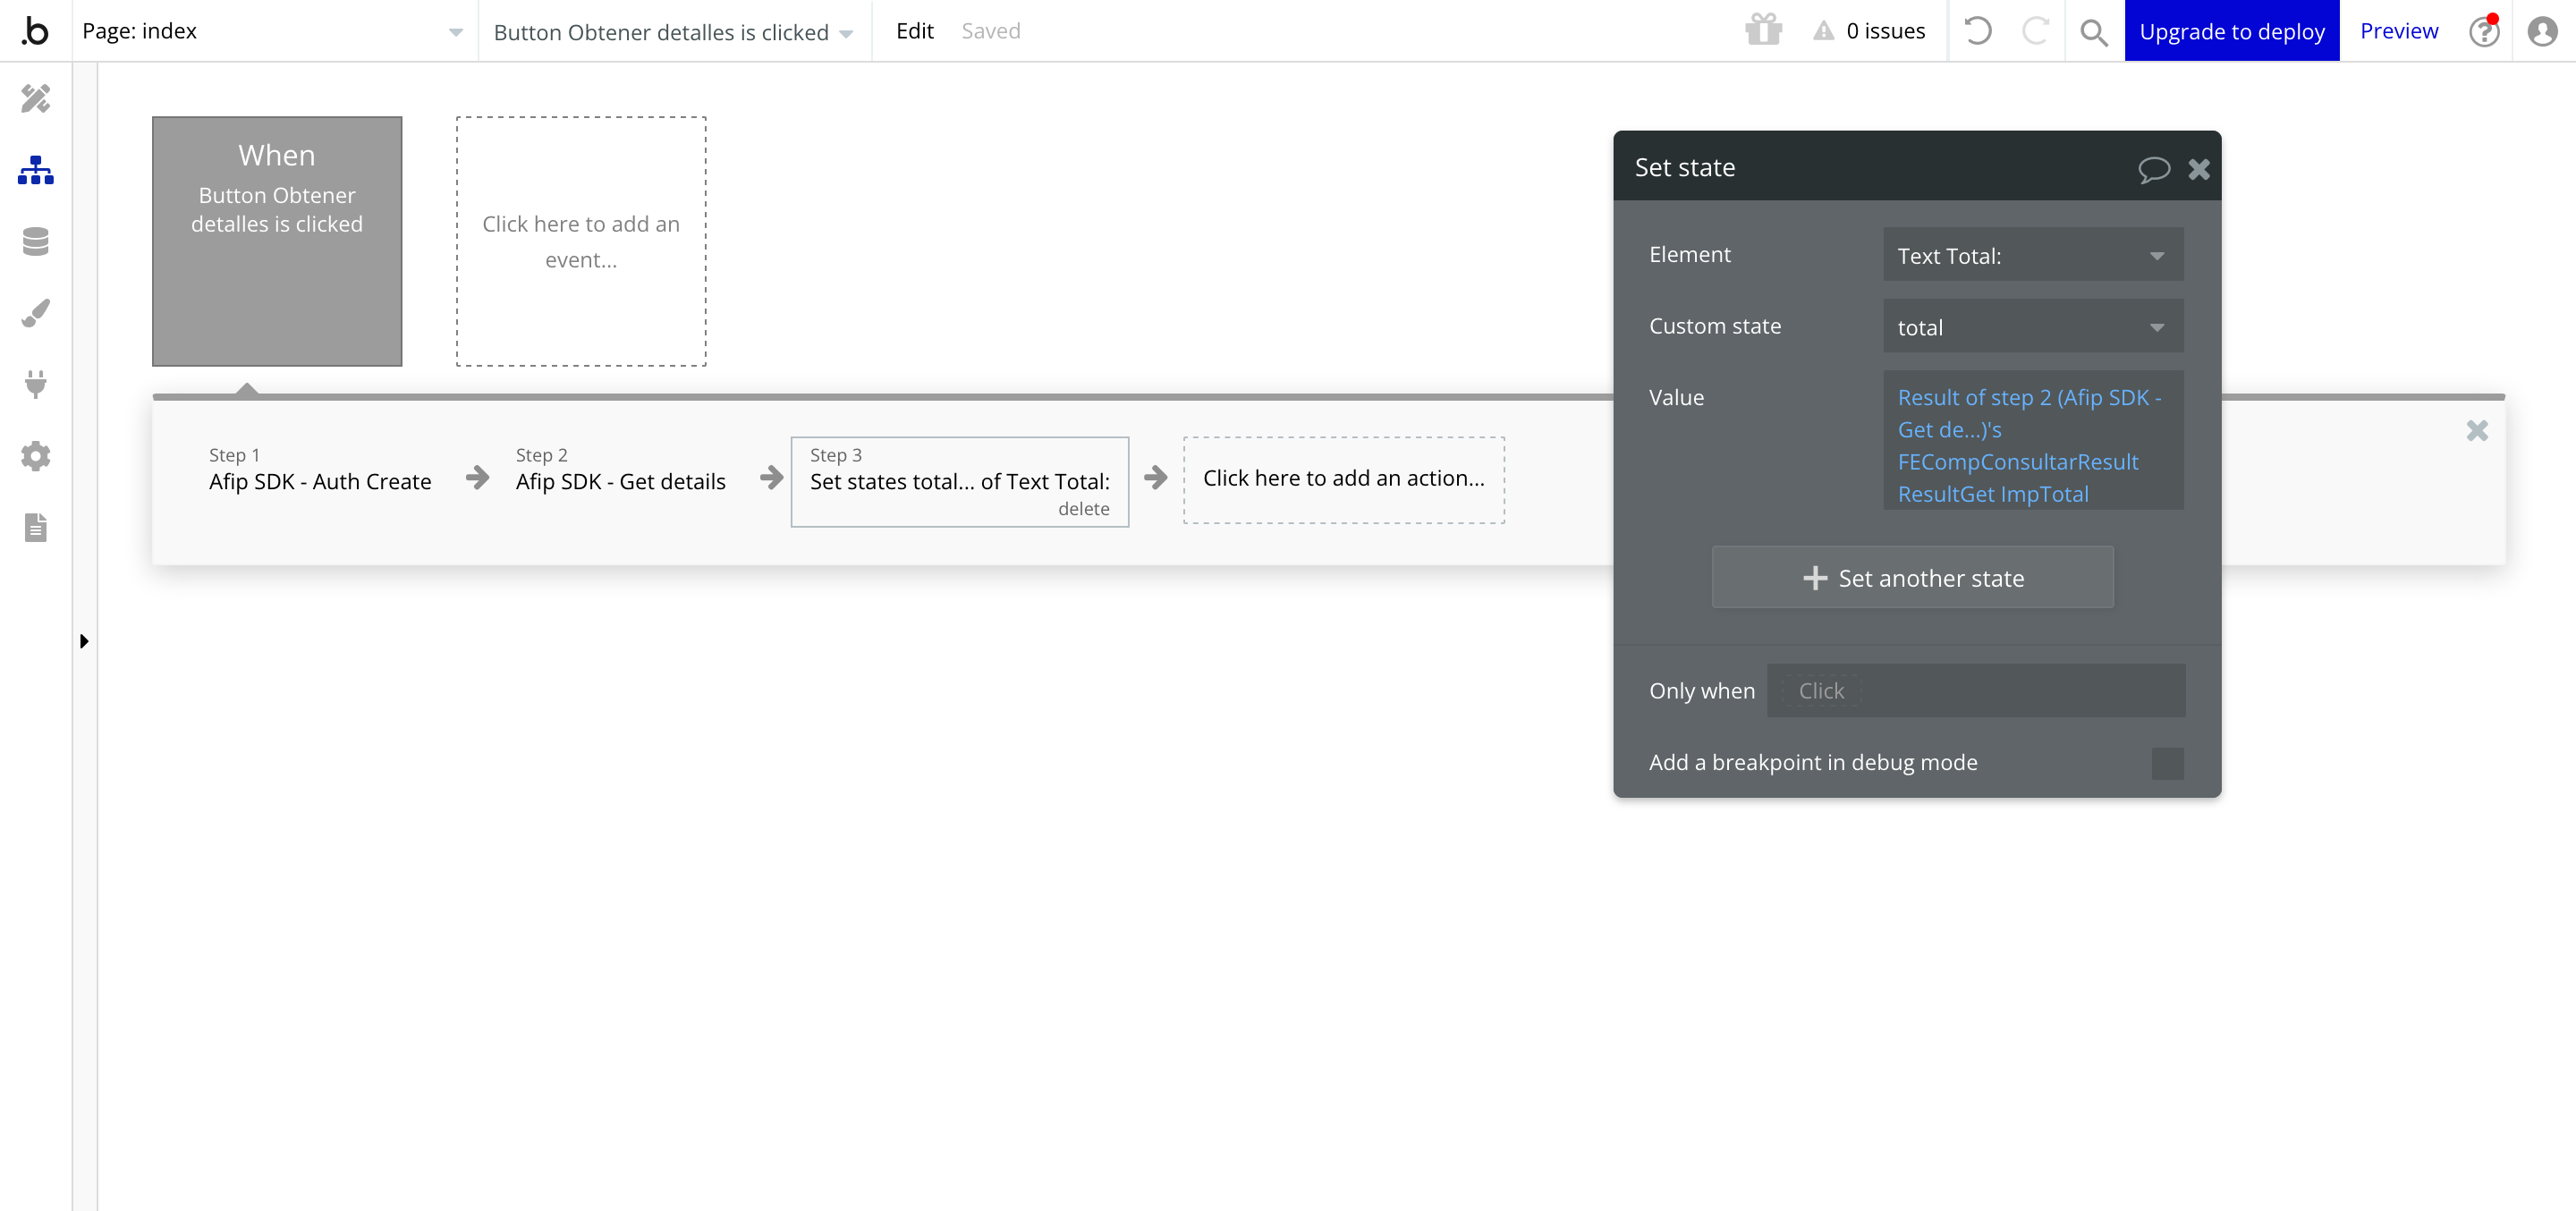2576x1211 pixels.
Task: Open the Page: index dropdown
Action: 273,31
